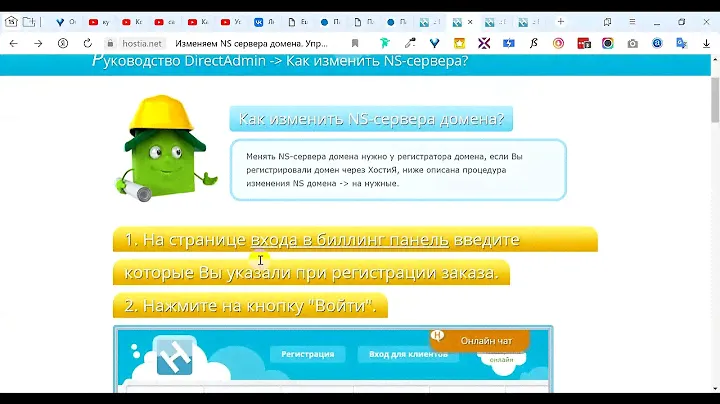720x404 pixels.
Task: Click the microphone extension icon in toolbar
Action: (x=410, y=43)
